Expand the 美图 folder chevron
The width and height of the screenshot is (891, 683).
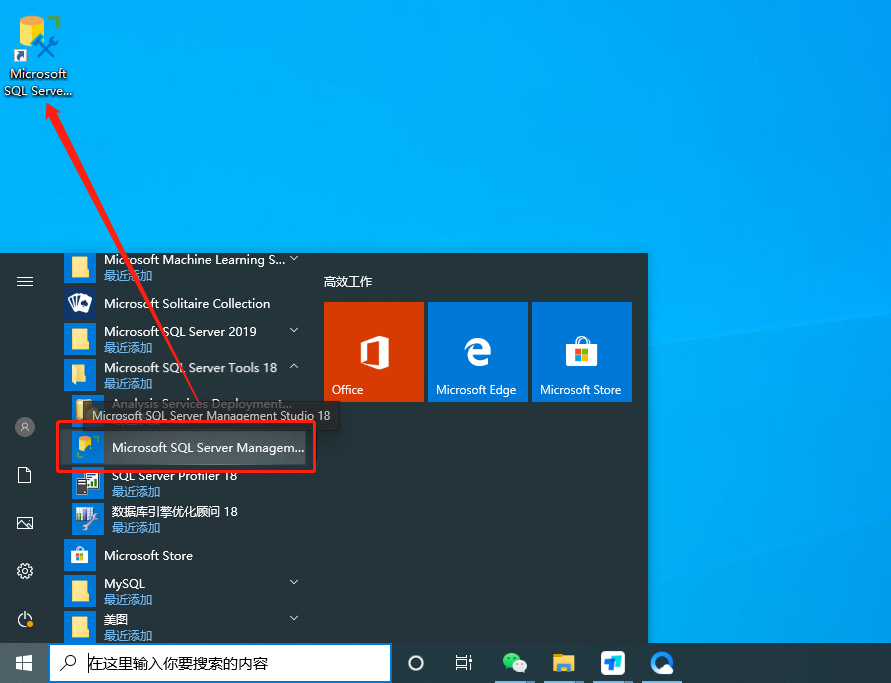(294, 618)
